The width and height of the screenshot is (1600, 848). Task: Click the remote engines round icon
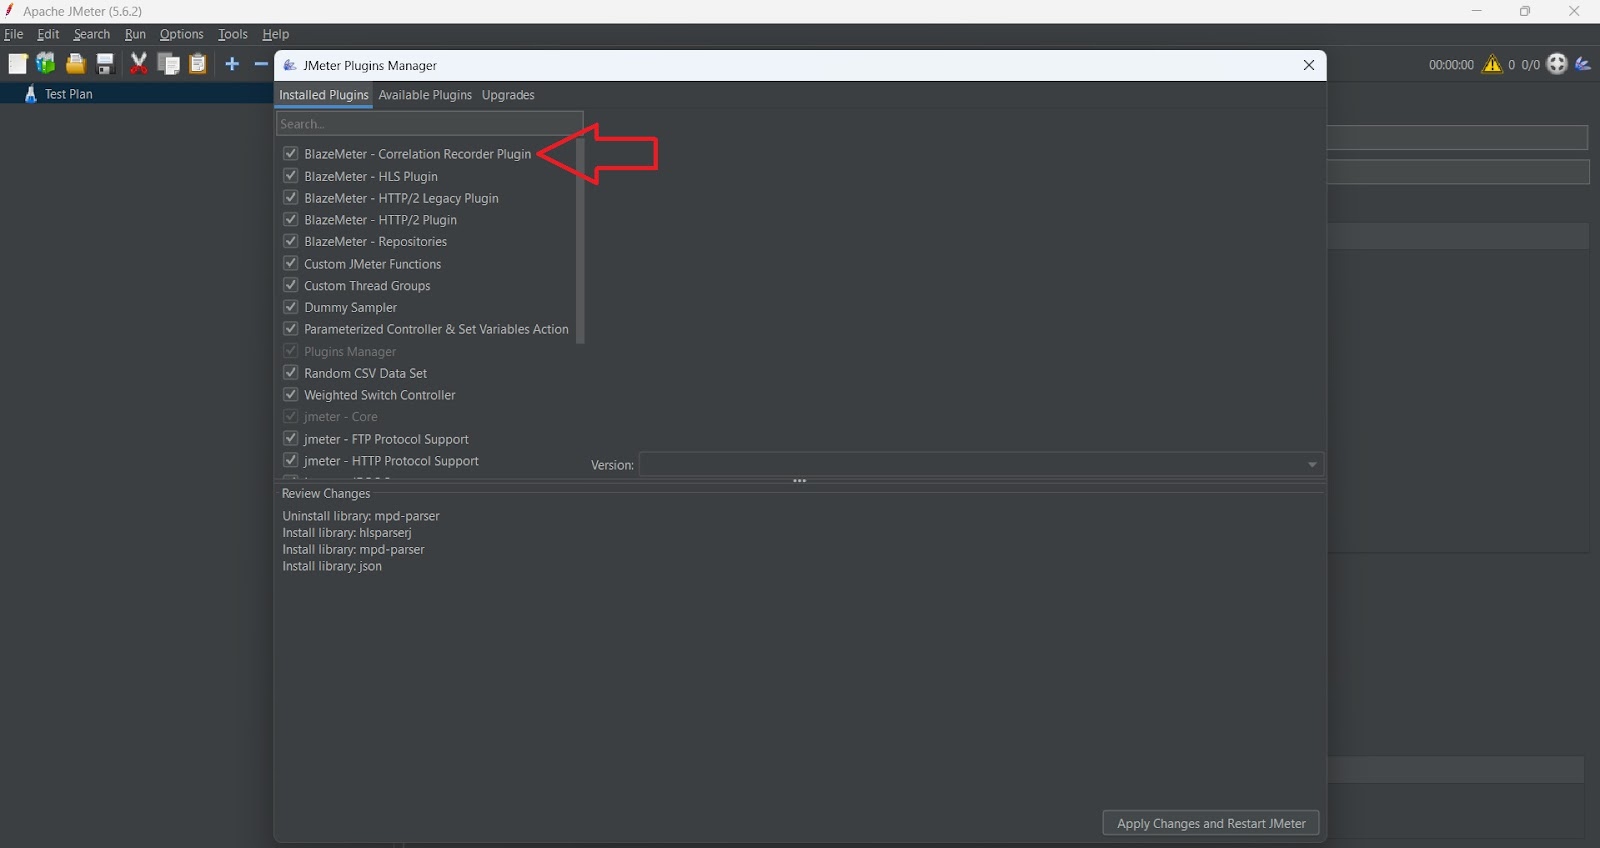click(x=1557, y=64)
